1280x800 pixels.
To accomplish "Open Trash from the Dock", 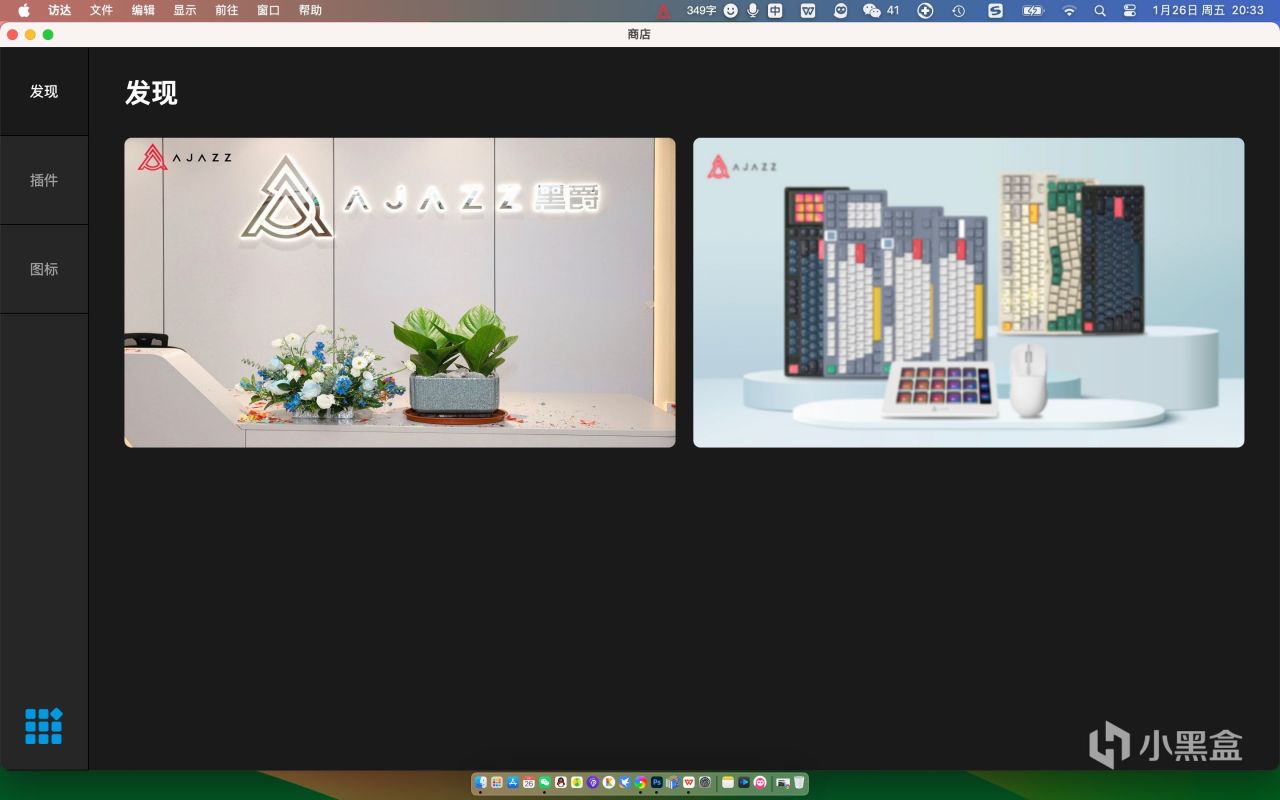I will (x=799, y=782).
